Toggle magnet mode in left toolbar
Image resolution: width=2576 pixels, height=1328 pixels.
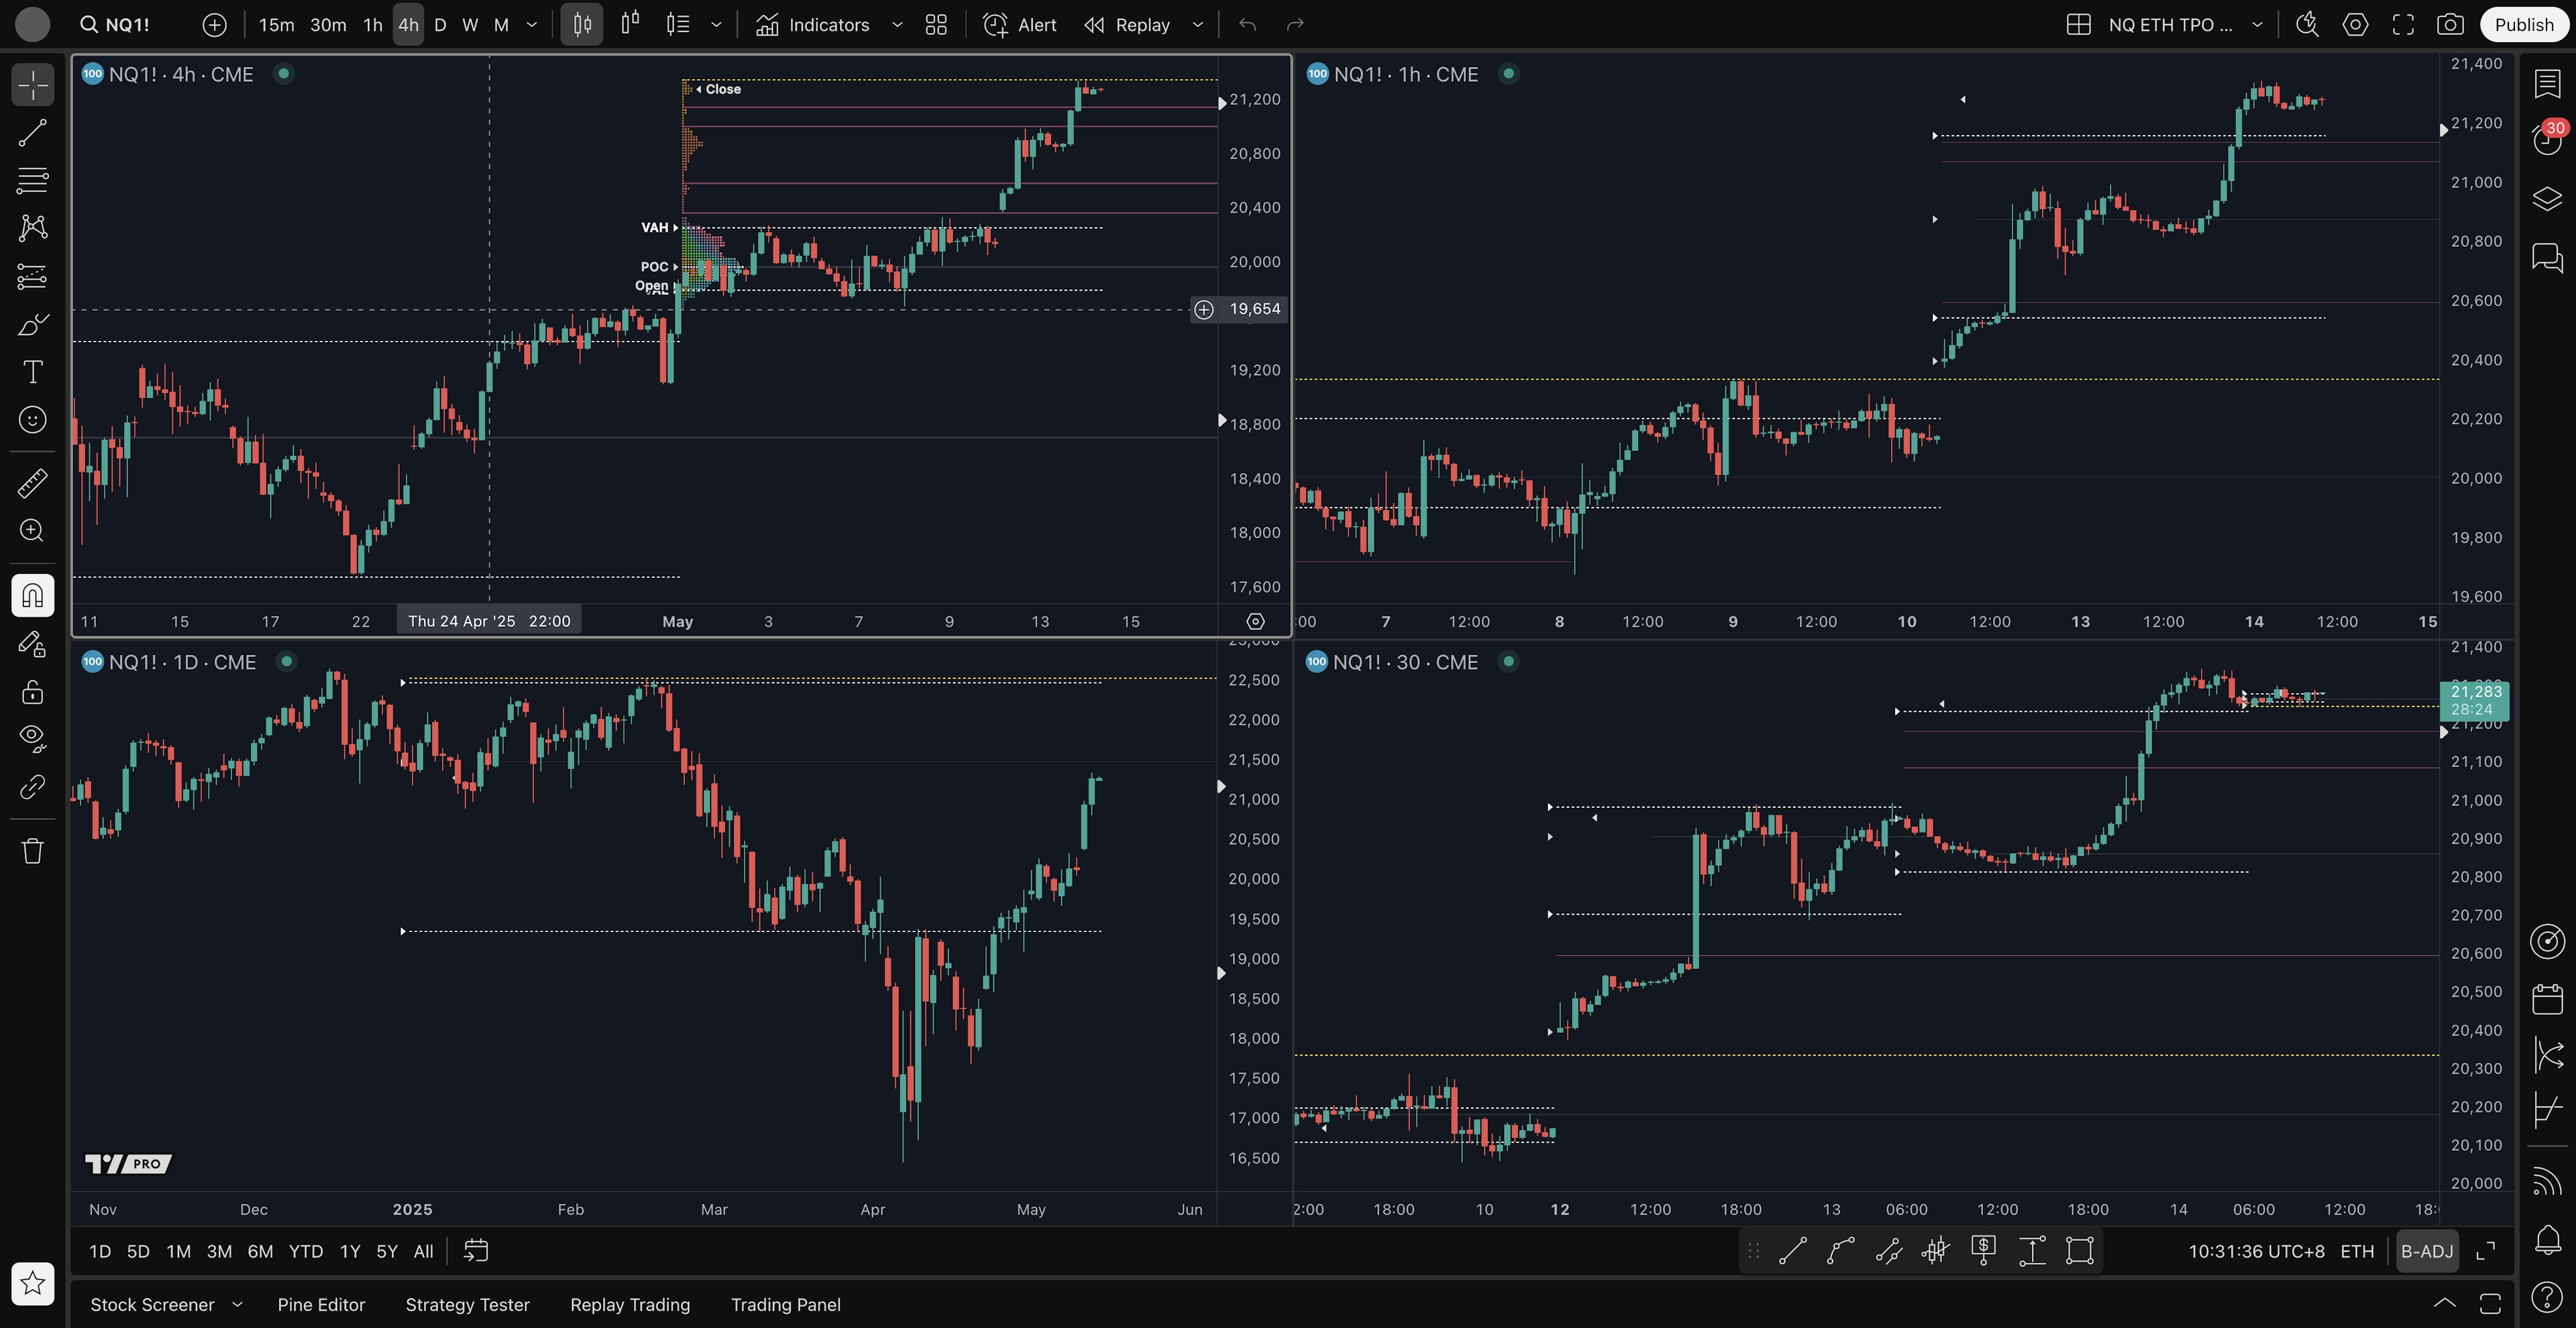tap(32, 596)
